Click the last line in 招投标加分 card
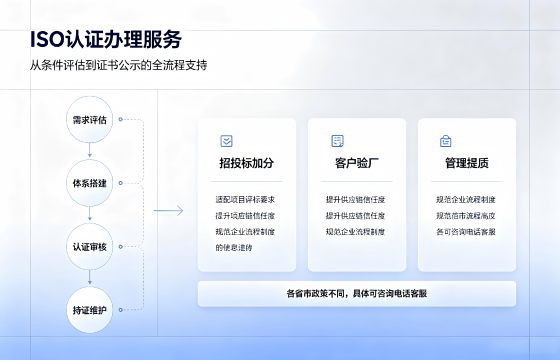Screen dimensions: 560x360 point(234,248)
